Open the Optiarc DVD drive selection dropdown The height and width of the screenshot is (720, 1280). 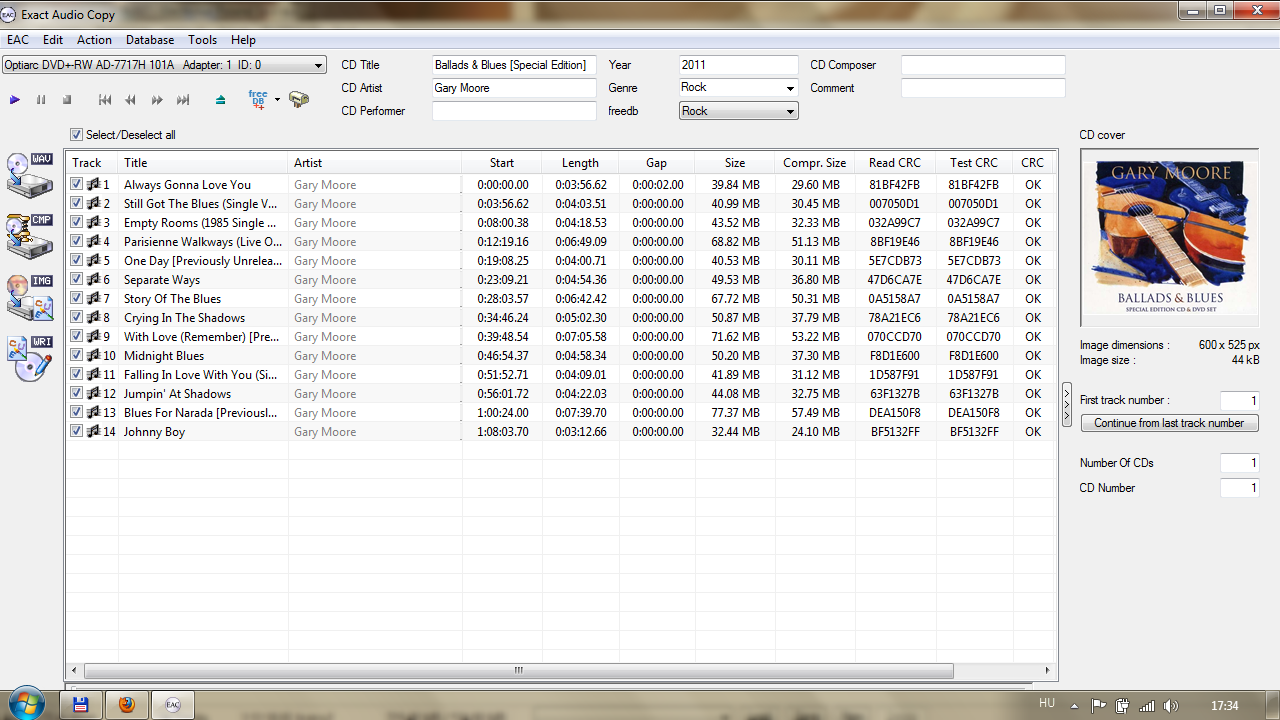tap(164, 65)
